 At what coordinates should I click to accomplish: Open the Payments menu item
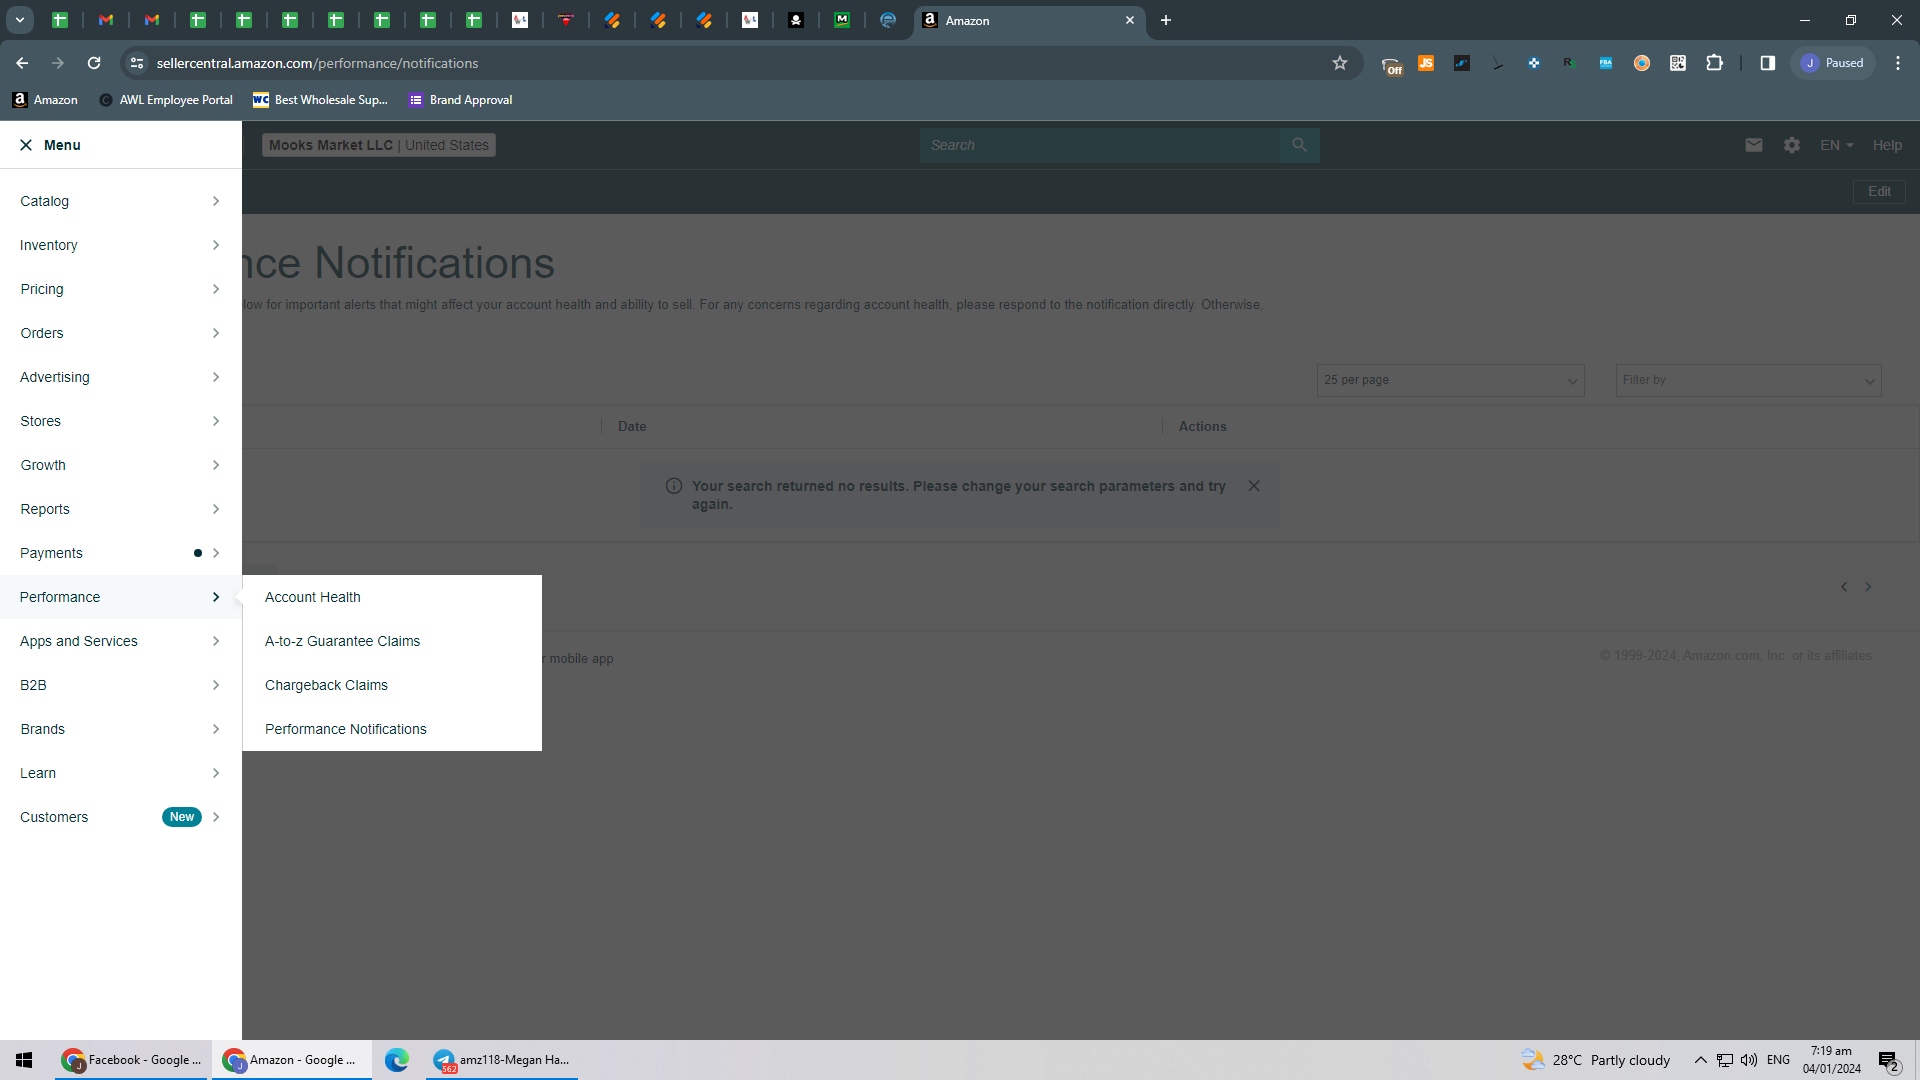tap(121, 553)
